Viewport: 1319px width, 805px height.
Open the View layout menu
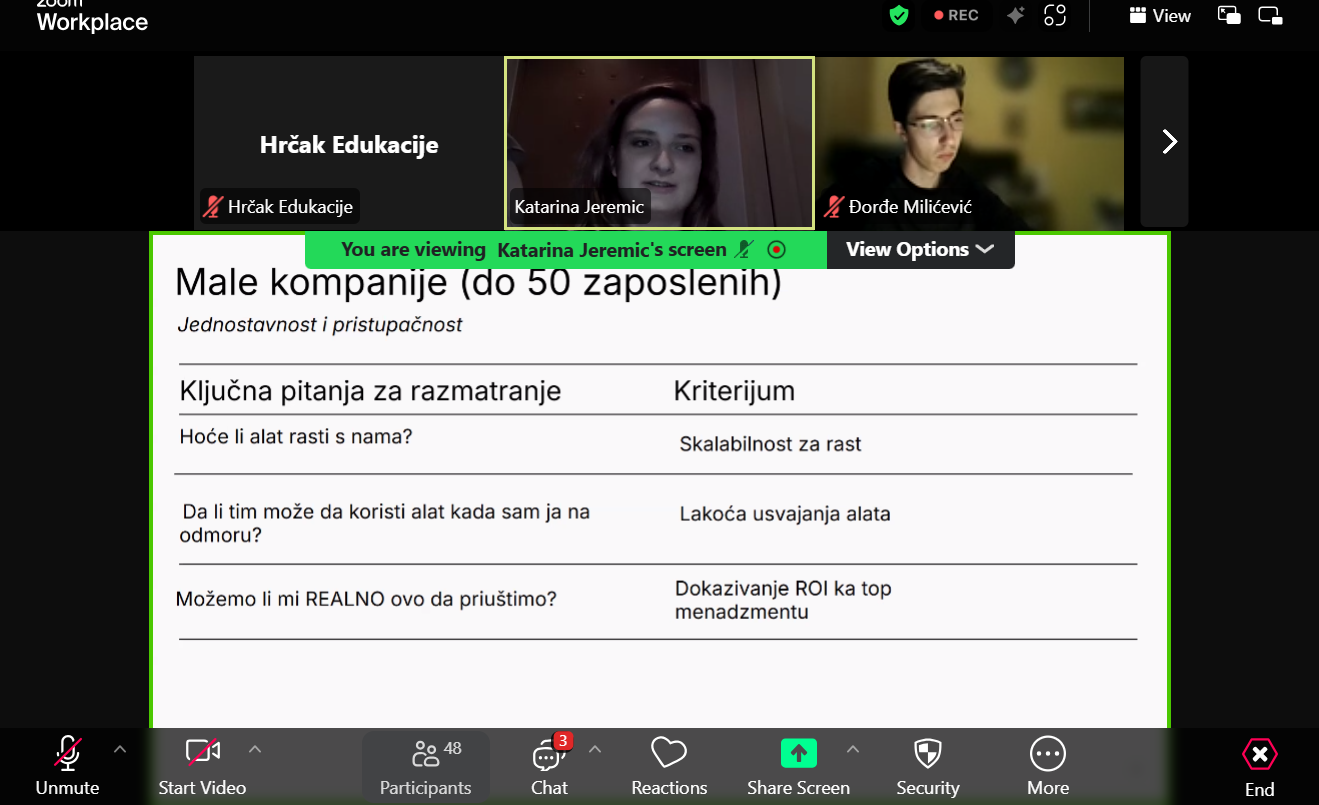1160,16
